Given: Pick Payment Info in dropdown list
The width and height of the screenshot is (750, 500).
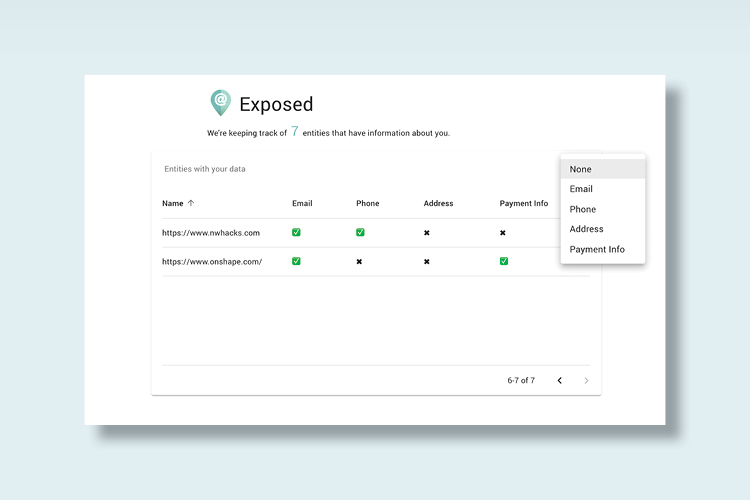Looking at the screenshot, I should [x=603, y=249].
